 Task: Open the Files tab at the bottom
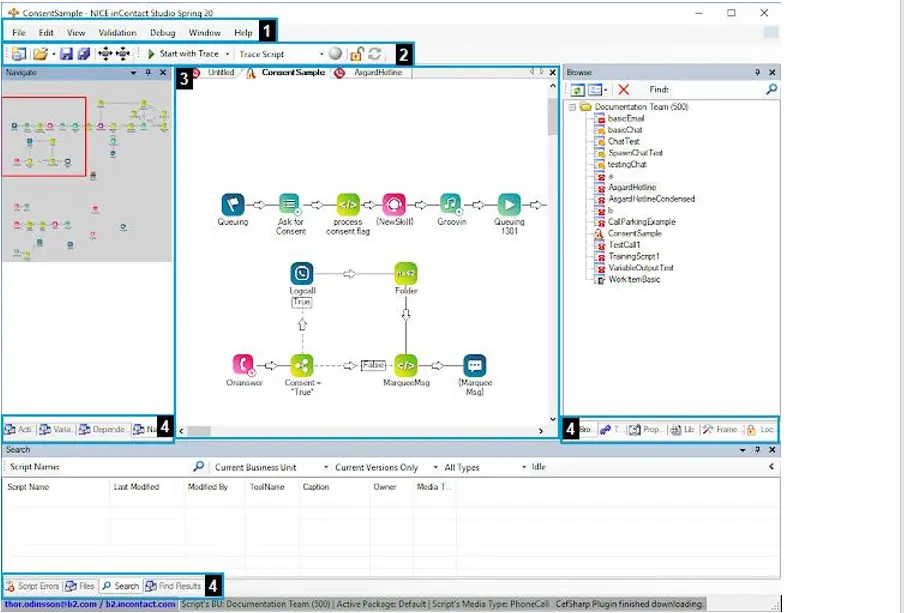[80, 586]
